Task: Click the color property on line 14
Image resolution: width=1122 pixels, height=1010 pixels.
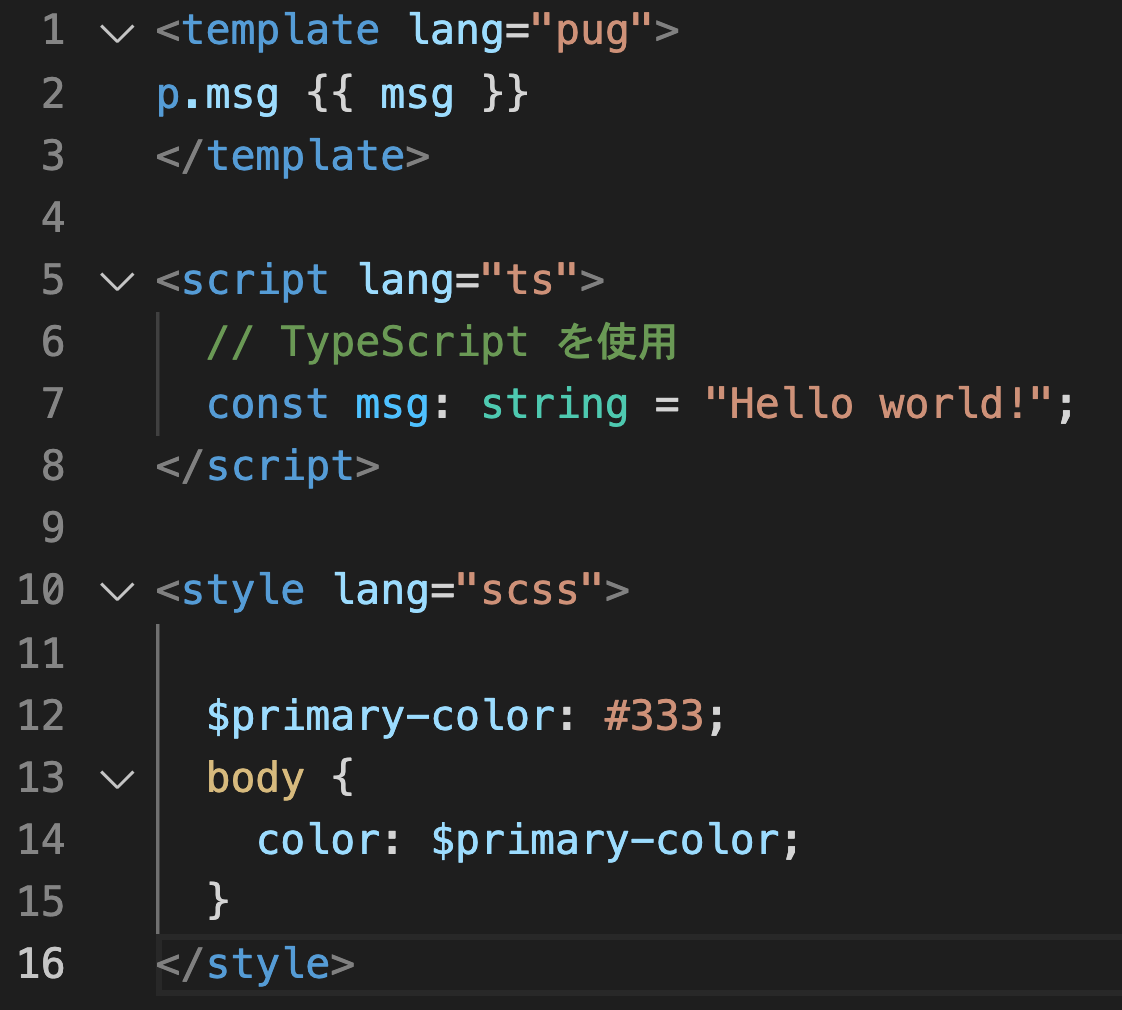Action: [316, 839]
